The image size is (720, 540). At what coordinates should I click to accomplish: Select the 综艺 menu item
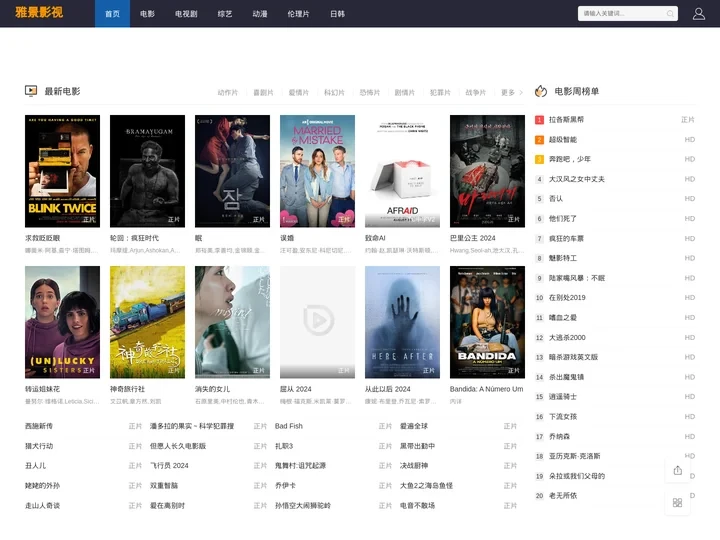pyautogui.click(x=225, y=14)
